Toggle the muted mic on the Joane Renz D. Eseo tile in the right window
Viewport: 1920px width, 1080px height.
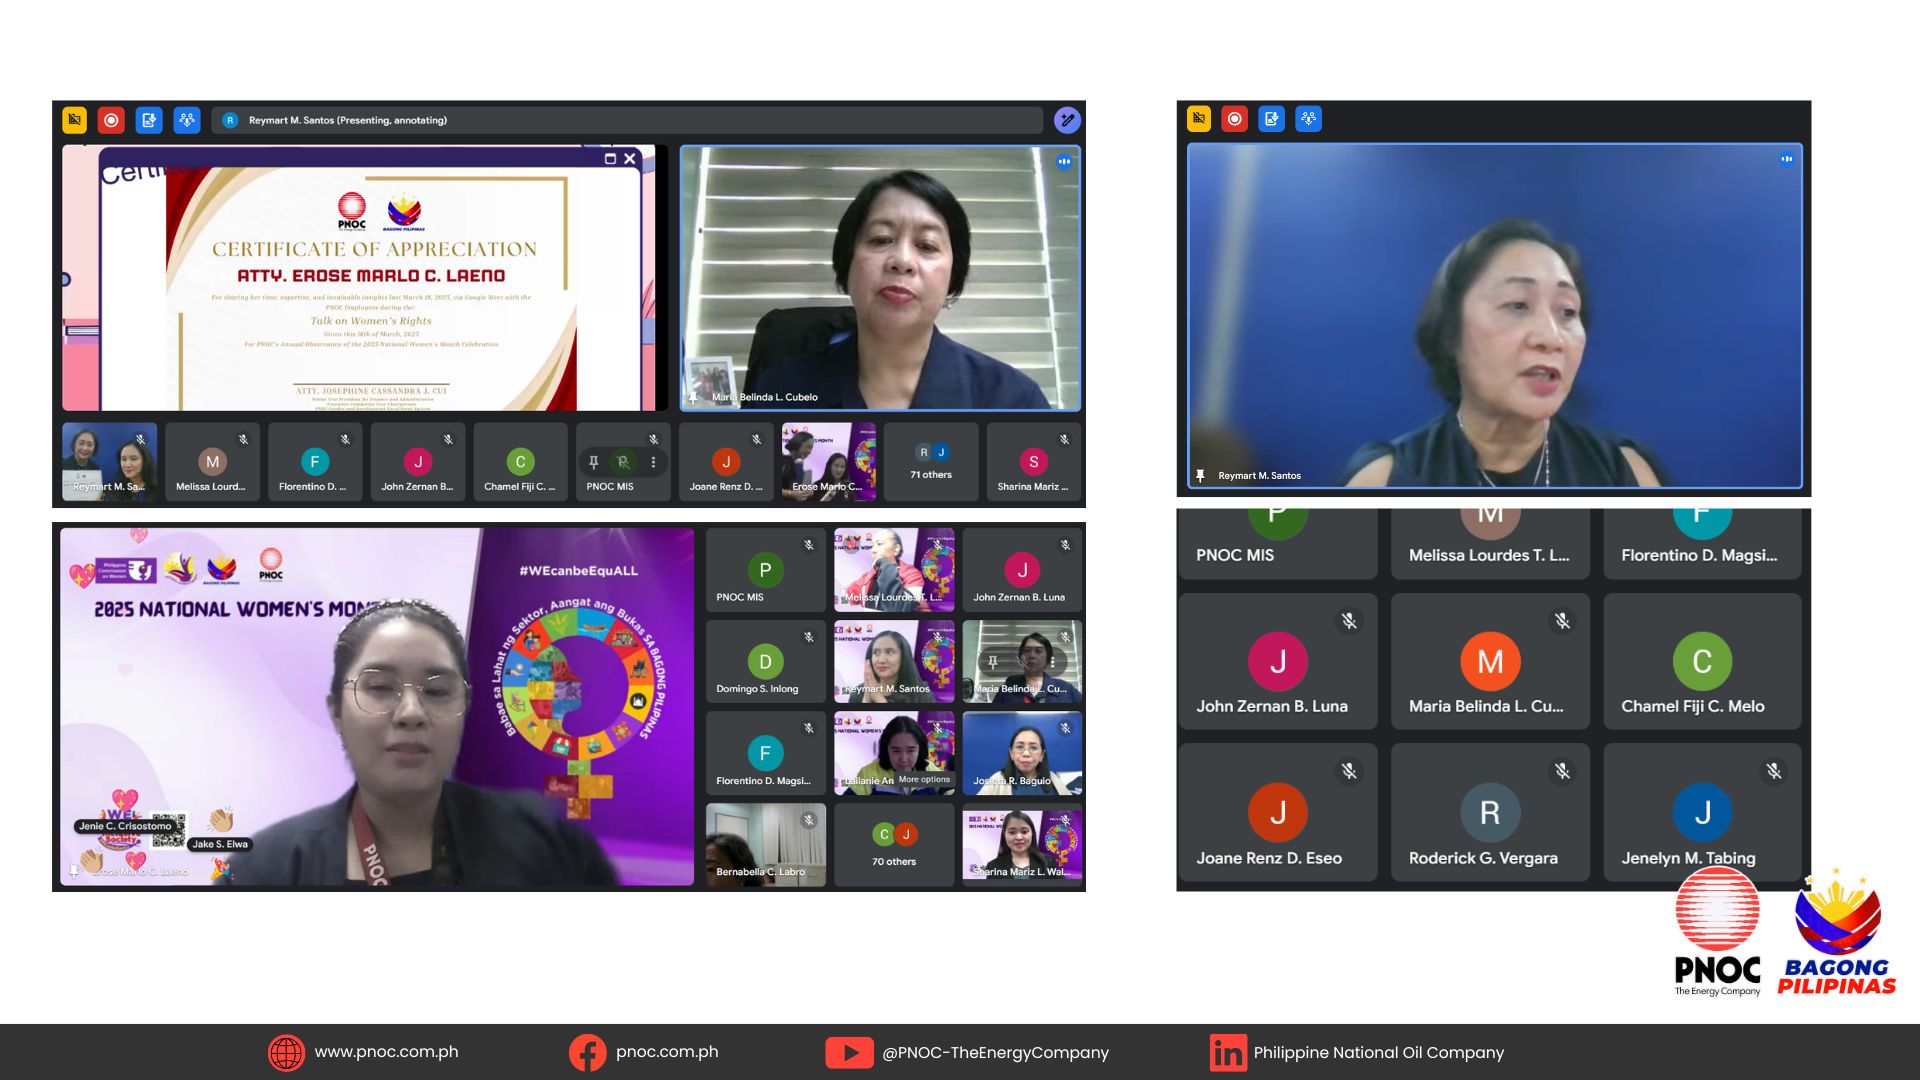pos(1349,771)
